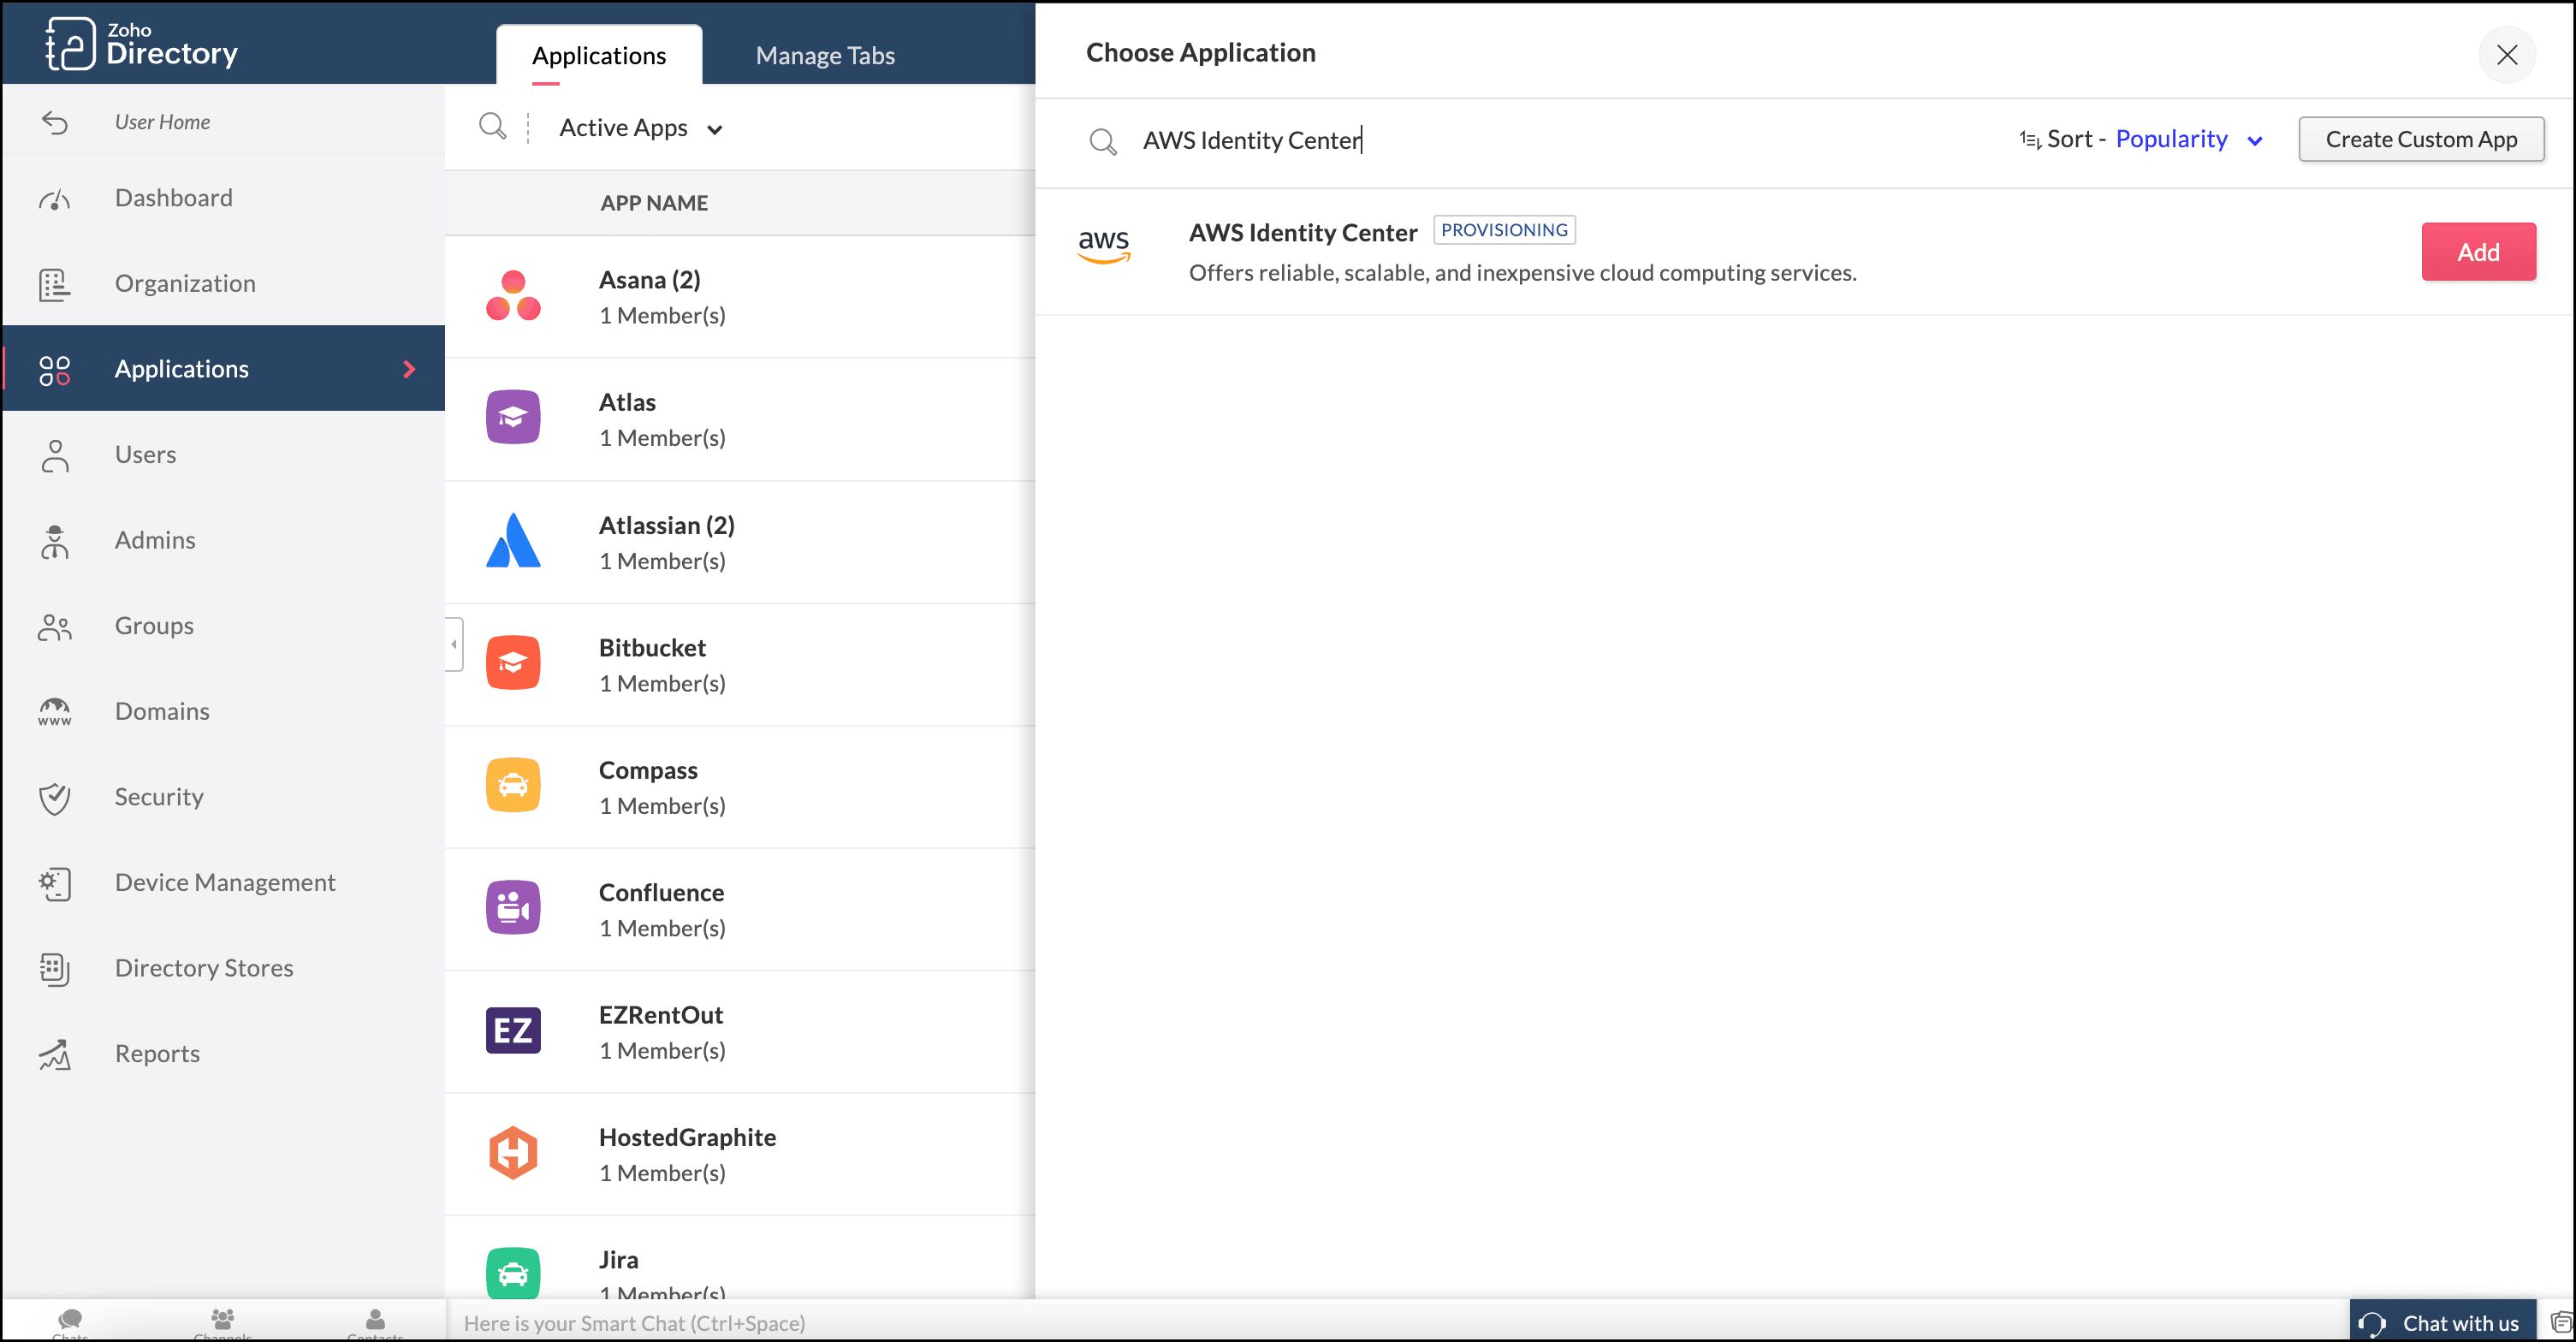Open the Active Apps filter dropdown

641,128
